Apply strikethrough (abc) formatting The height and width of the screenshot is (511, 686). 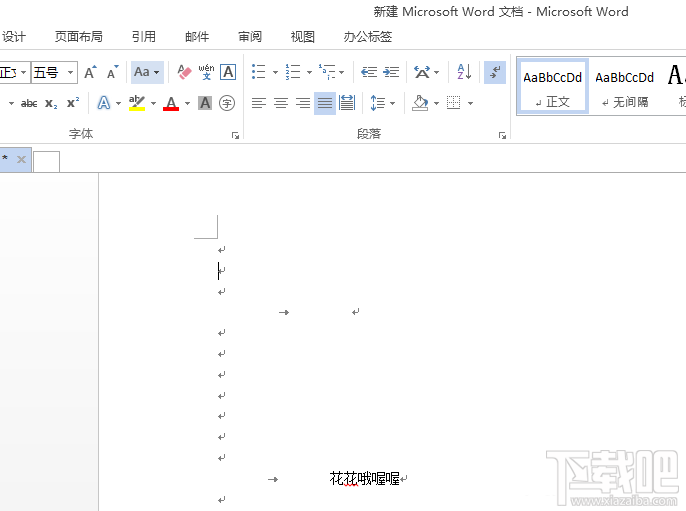(29, 104)
